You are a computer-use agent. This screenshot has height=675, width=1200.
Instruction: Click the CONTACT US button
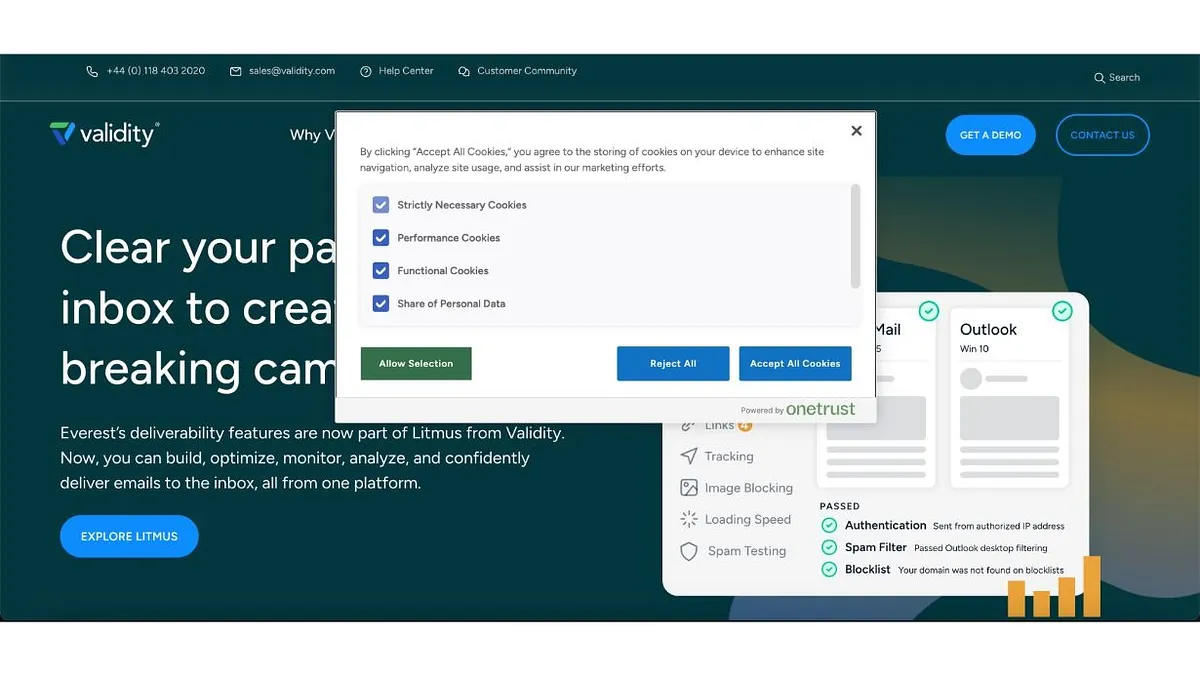click(1103, 135)
